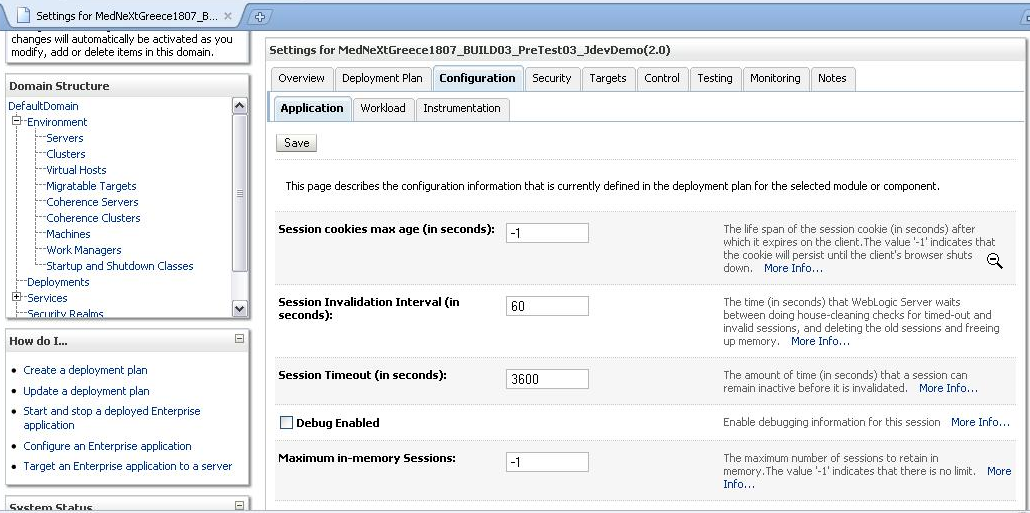Open Configure an Enterprise application help
The height and width of the screenshot is (513, 1030).
[x=107, y=446]
